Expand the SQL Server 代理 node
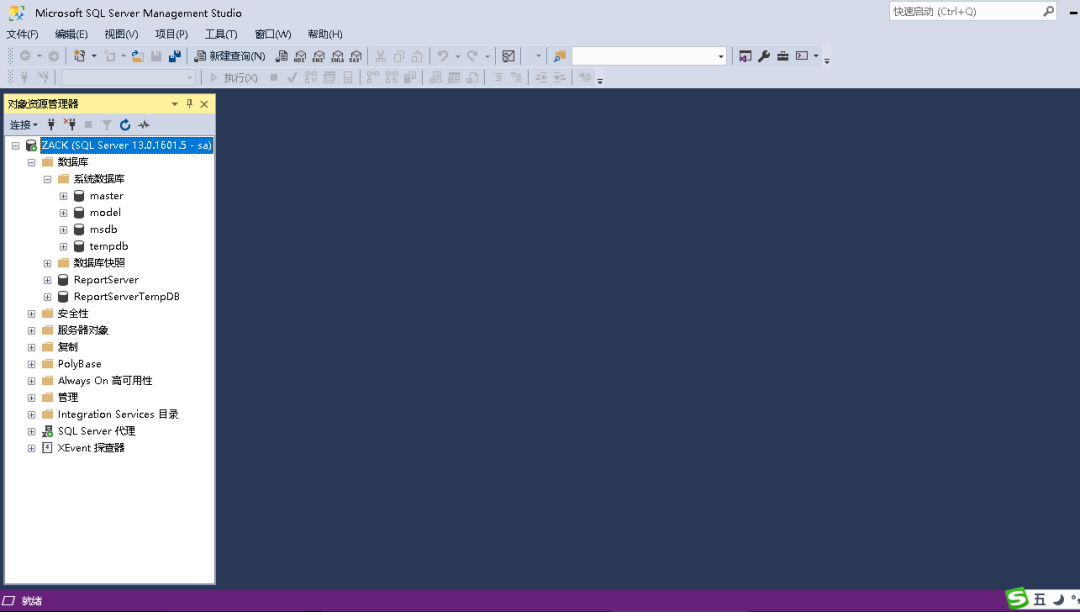Image resolution: width=1080 pixels, height=612 pixels. (x=31, y=432)
